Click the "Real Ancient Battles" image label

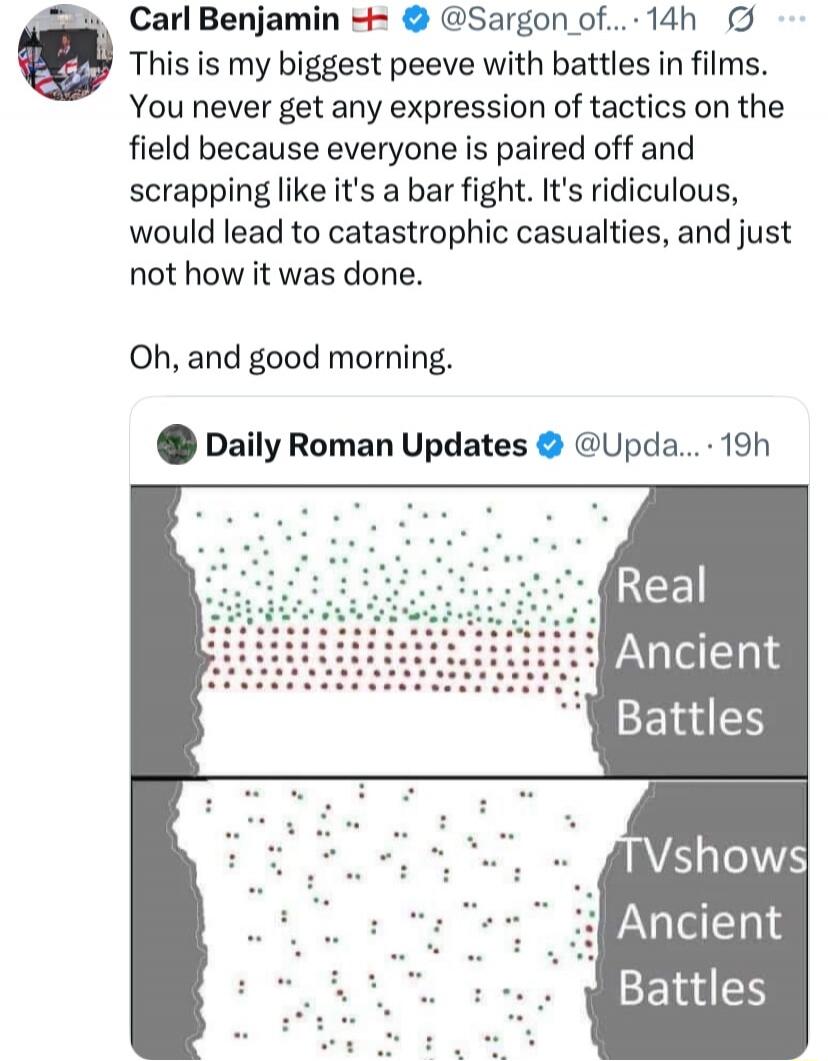tap(698, 651)
